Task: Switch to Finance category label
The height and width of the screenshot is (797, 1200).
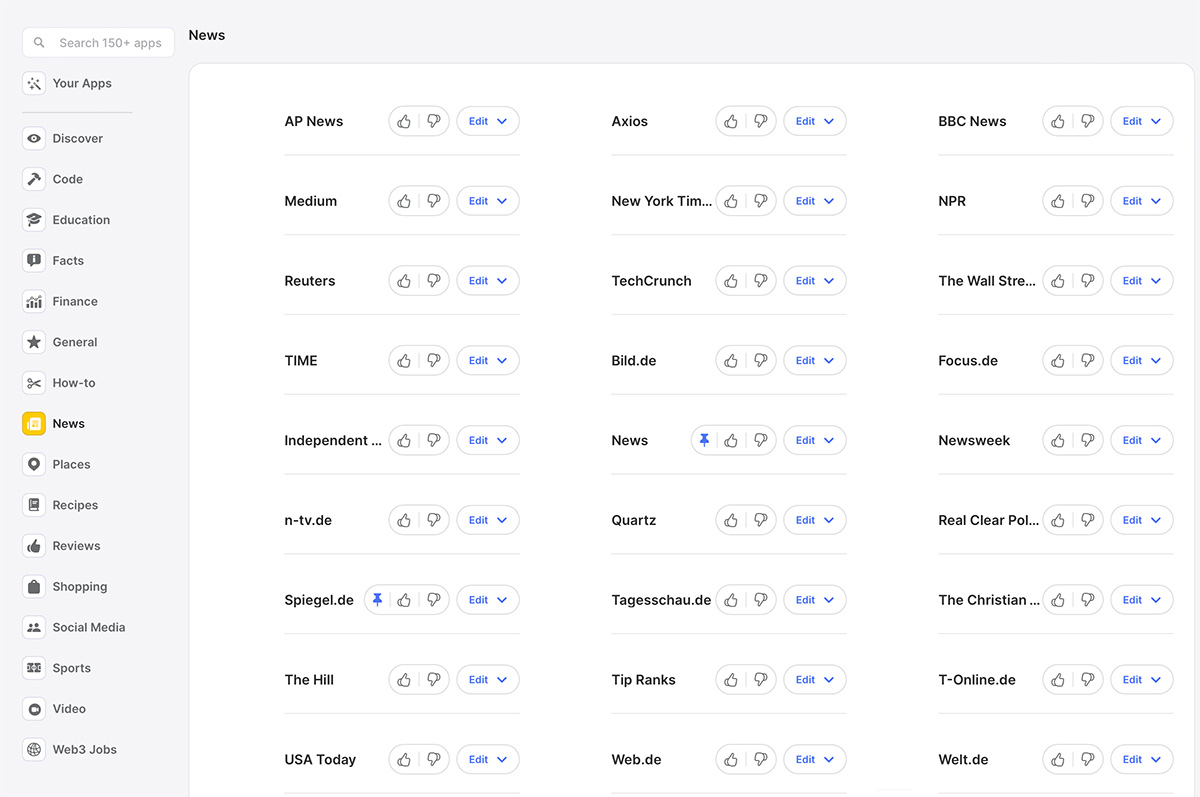Action: pos(75,302)
